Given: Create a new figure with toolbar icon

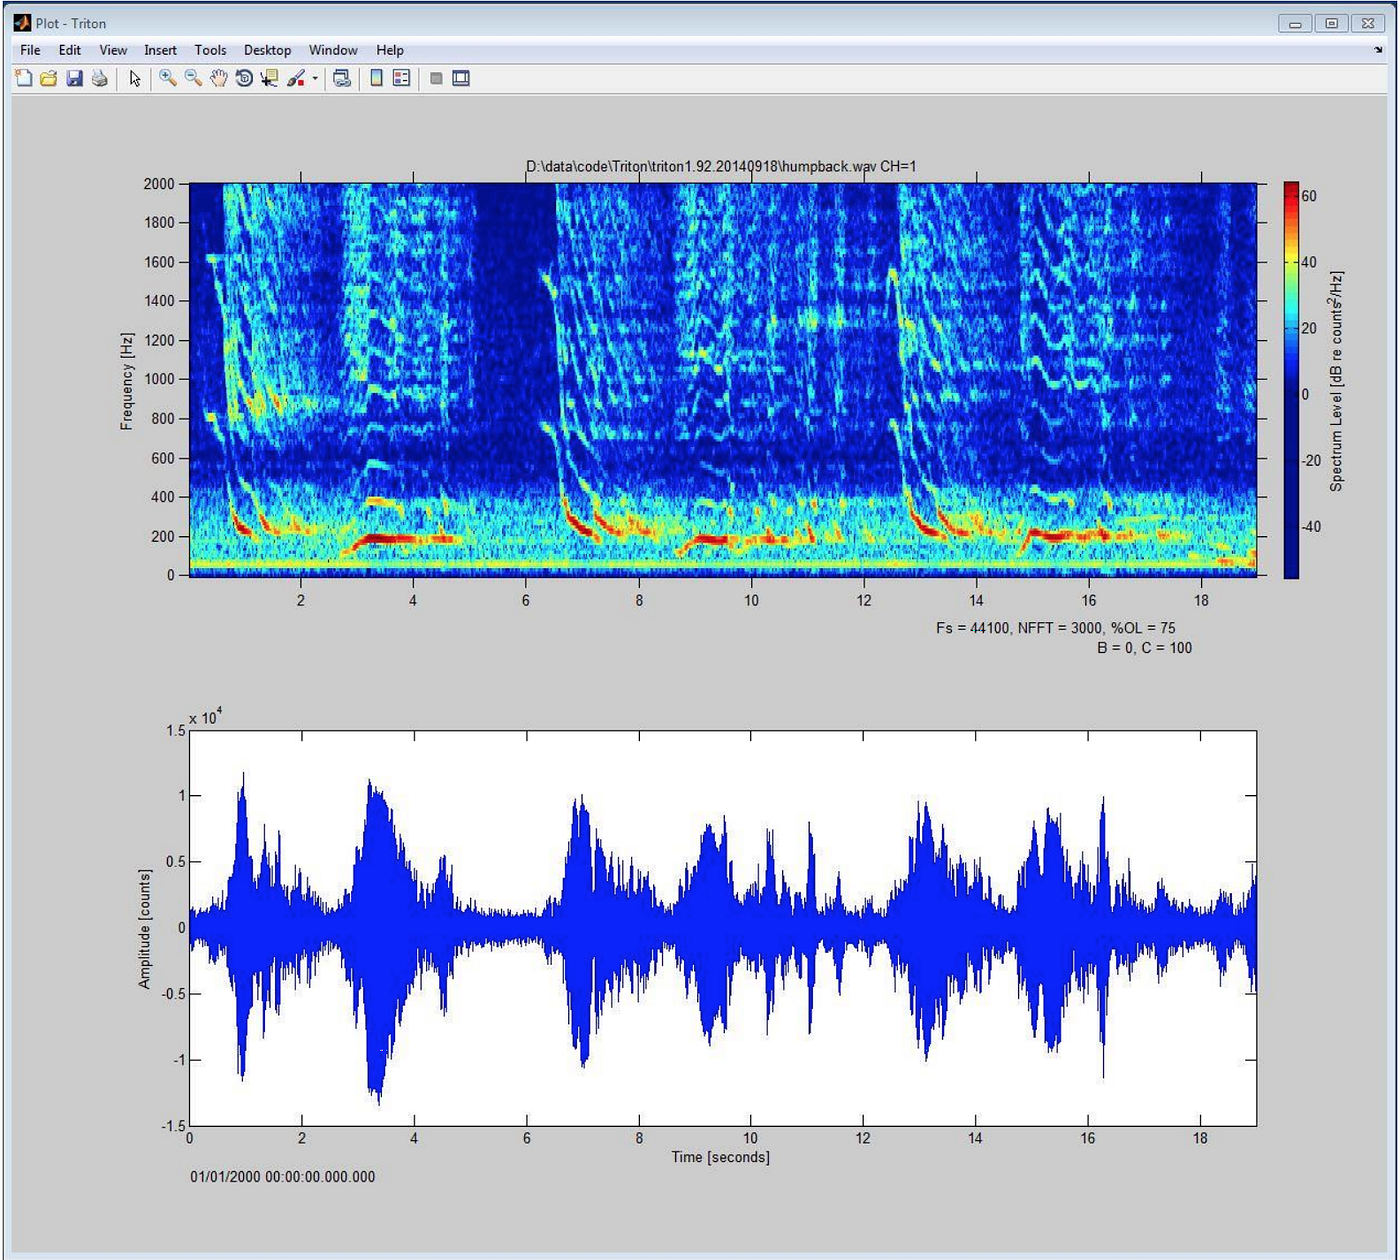Looking at the screenshot, I should (23, 78).
